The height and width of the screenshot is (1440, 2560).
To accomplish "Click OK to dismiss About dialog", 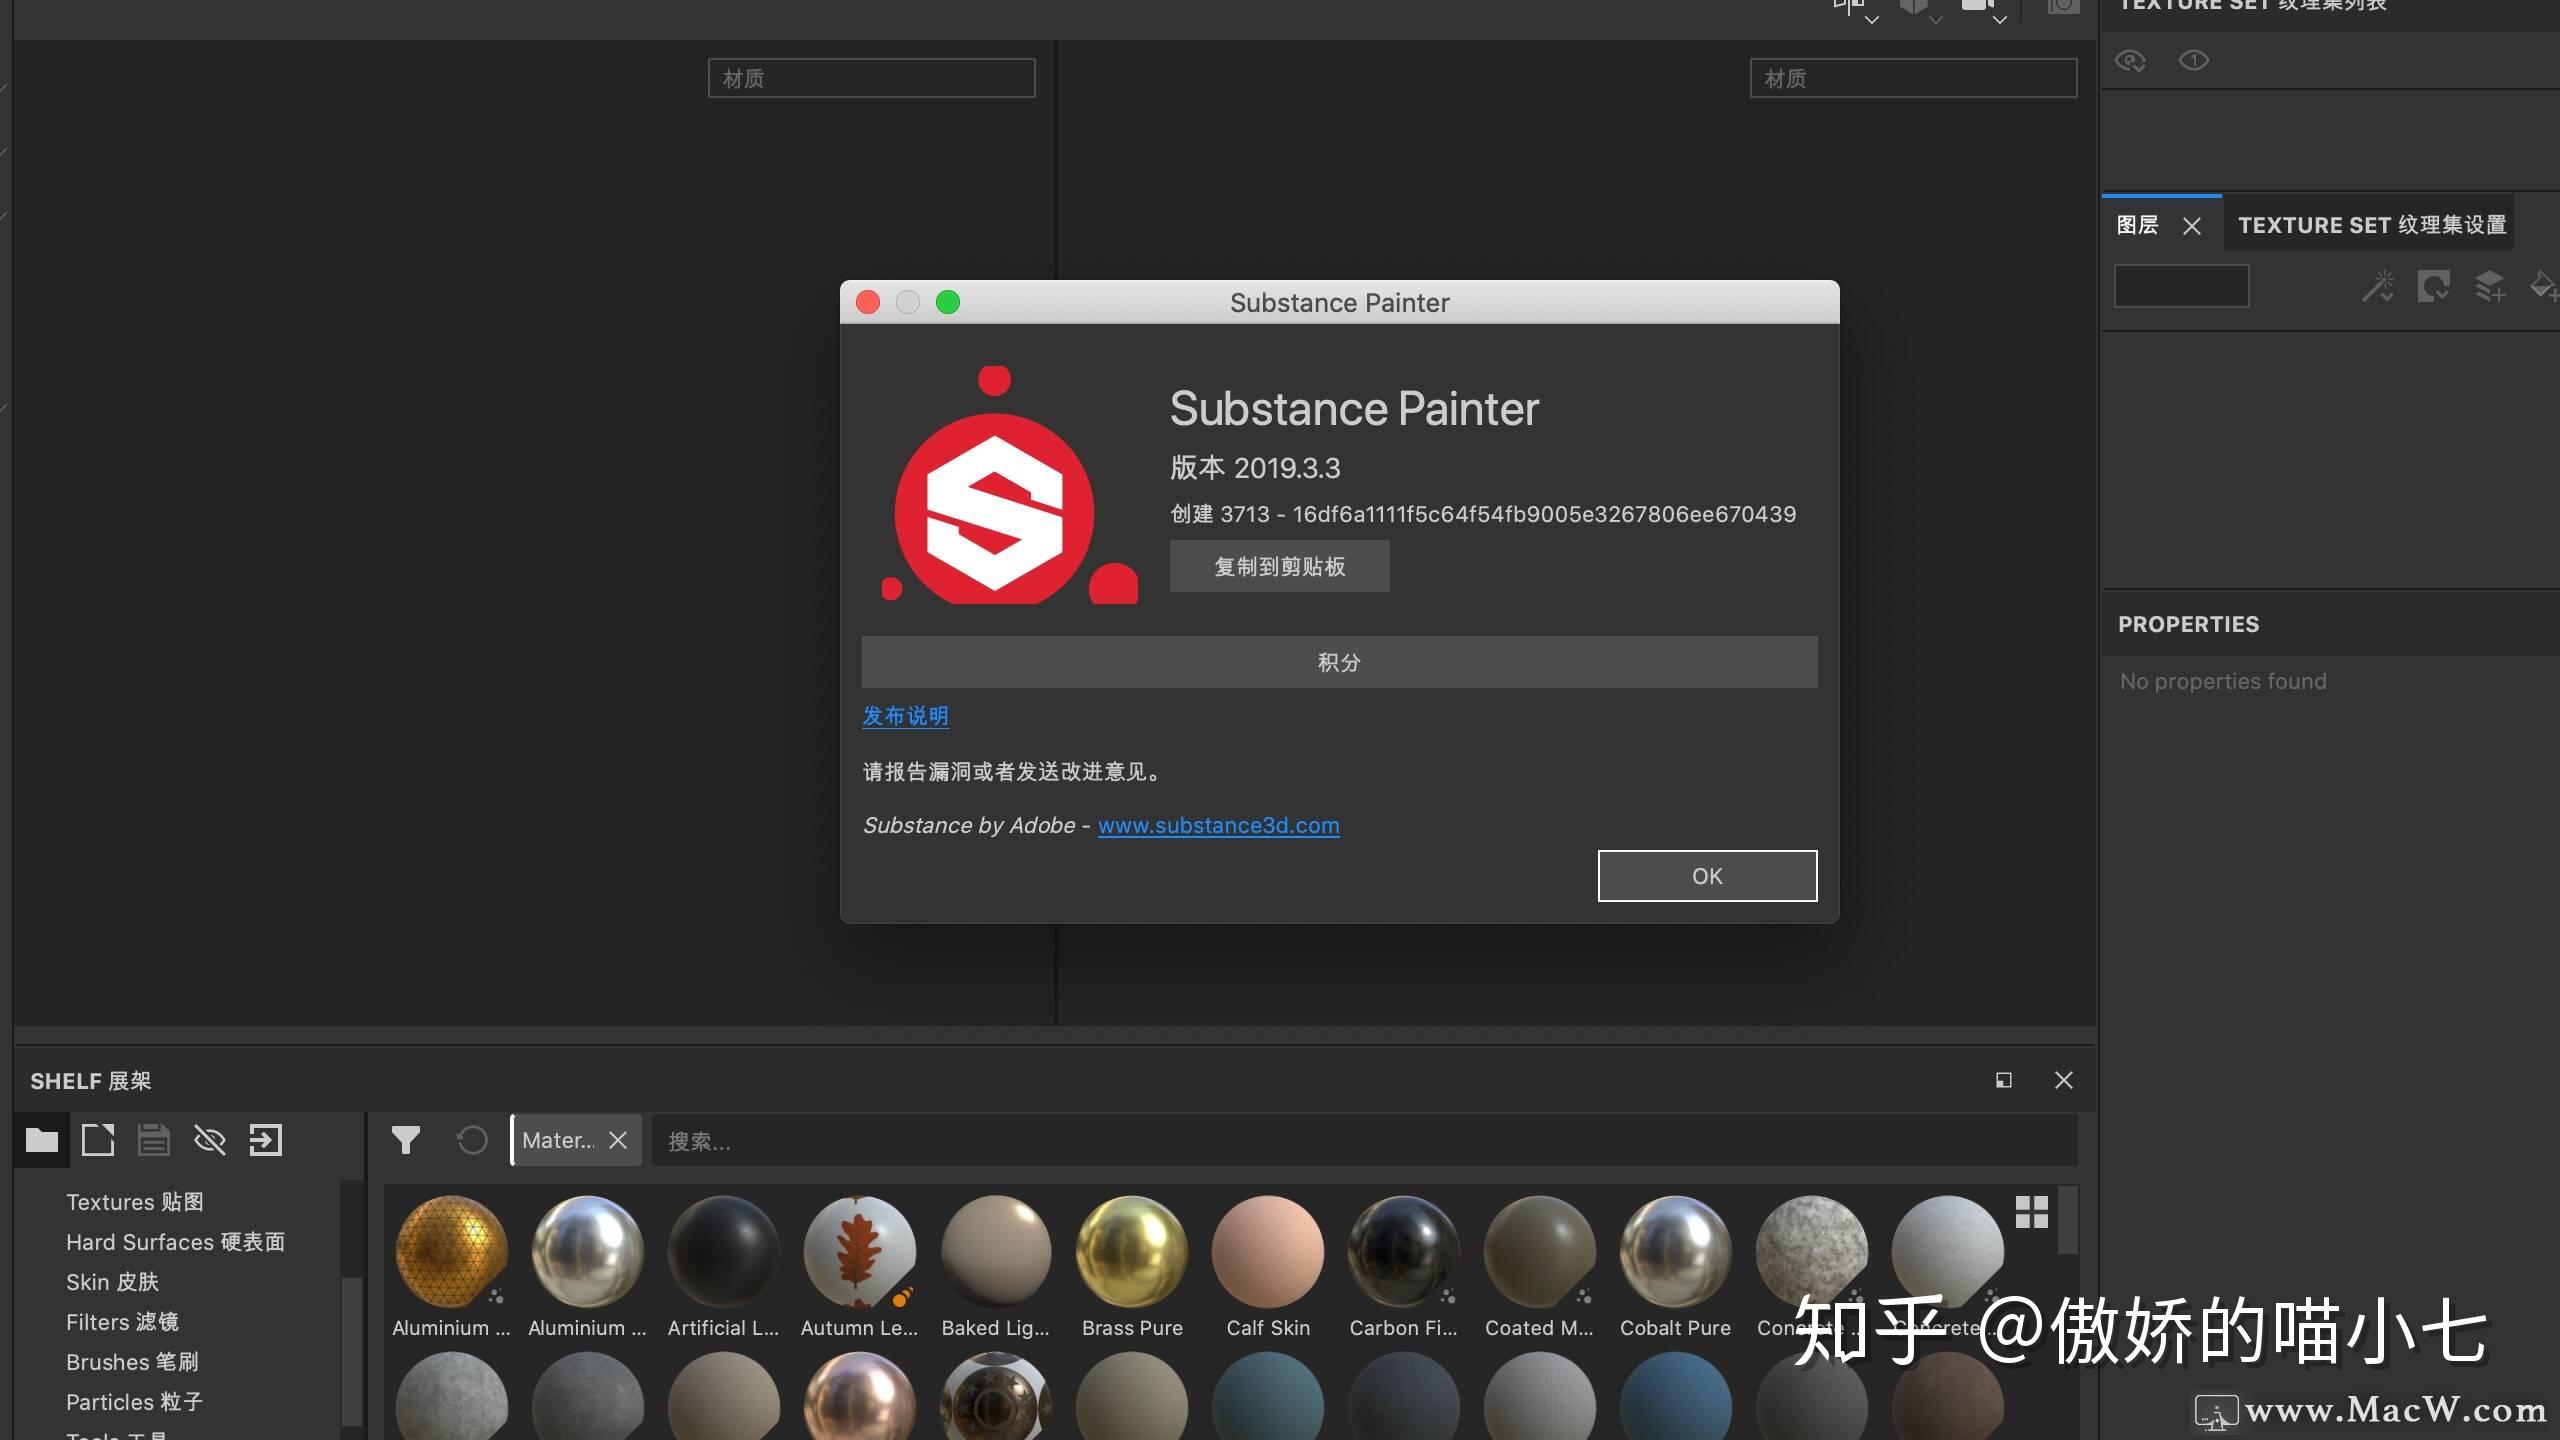I will [x=1707, y=876].
